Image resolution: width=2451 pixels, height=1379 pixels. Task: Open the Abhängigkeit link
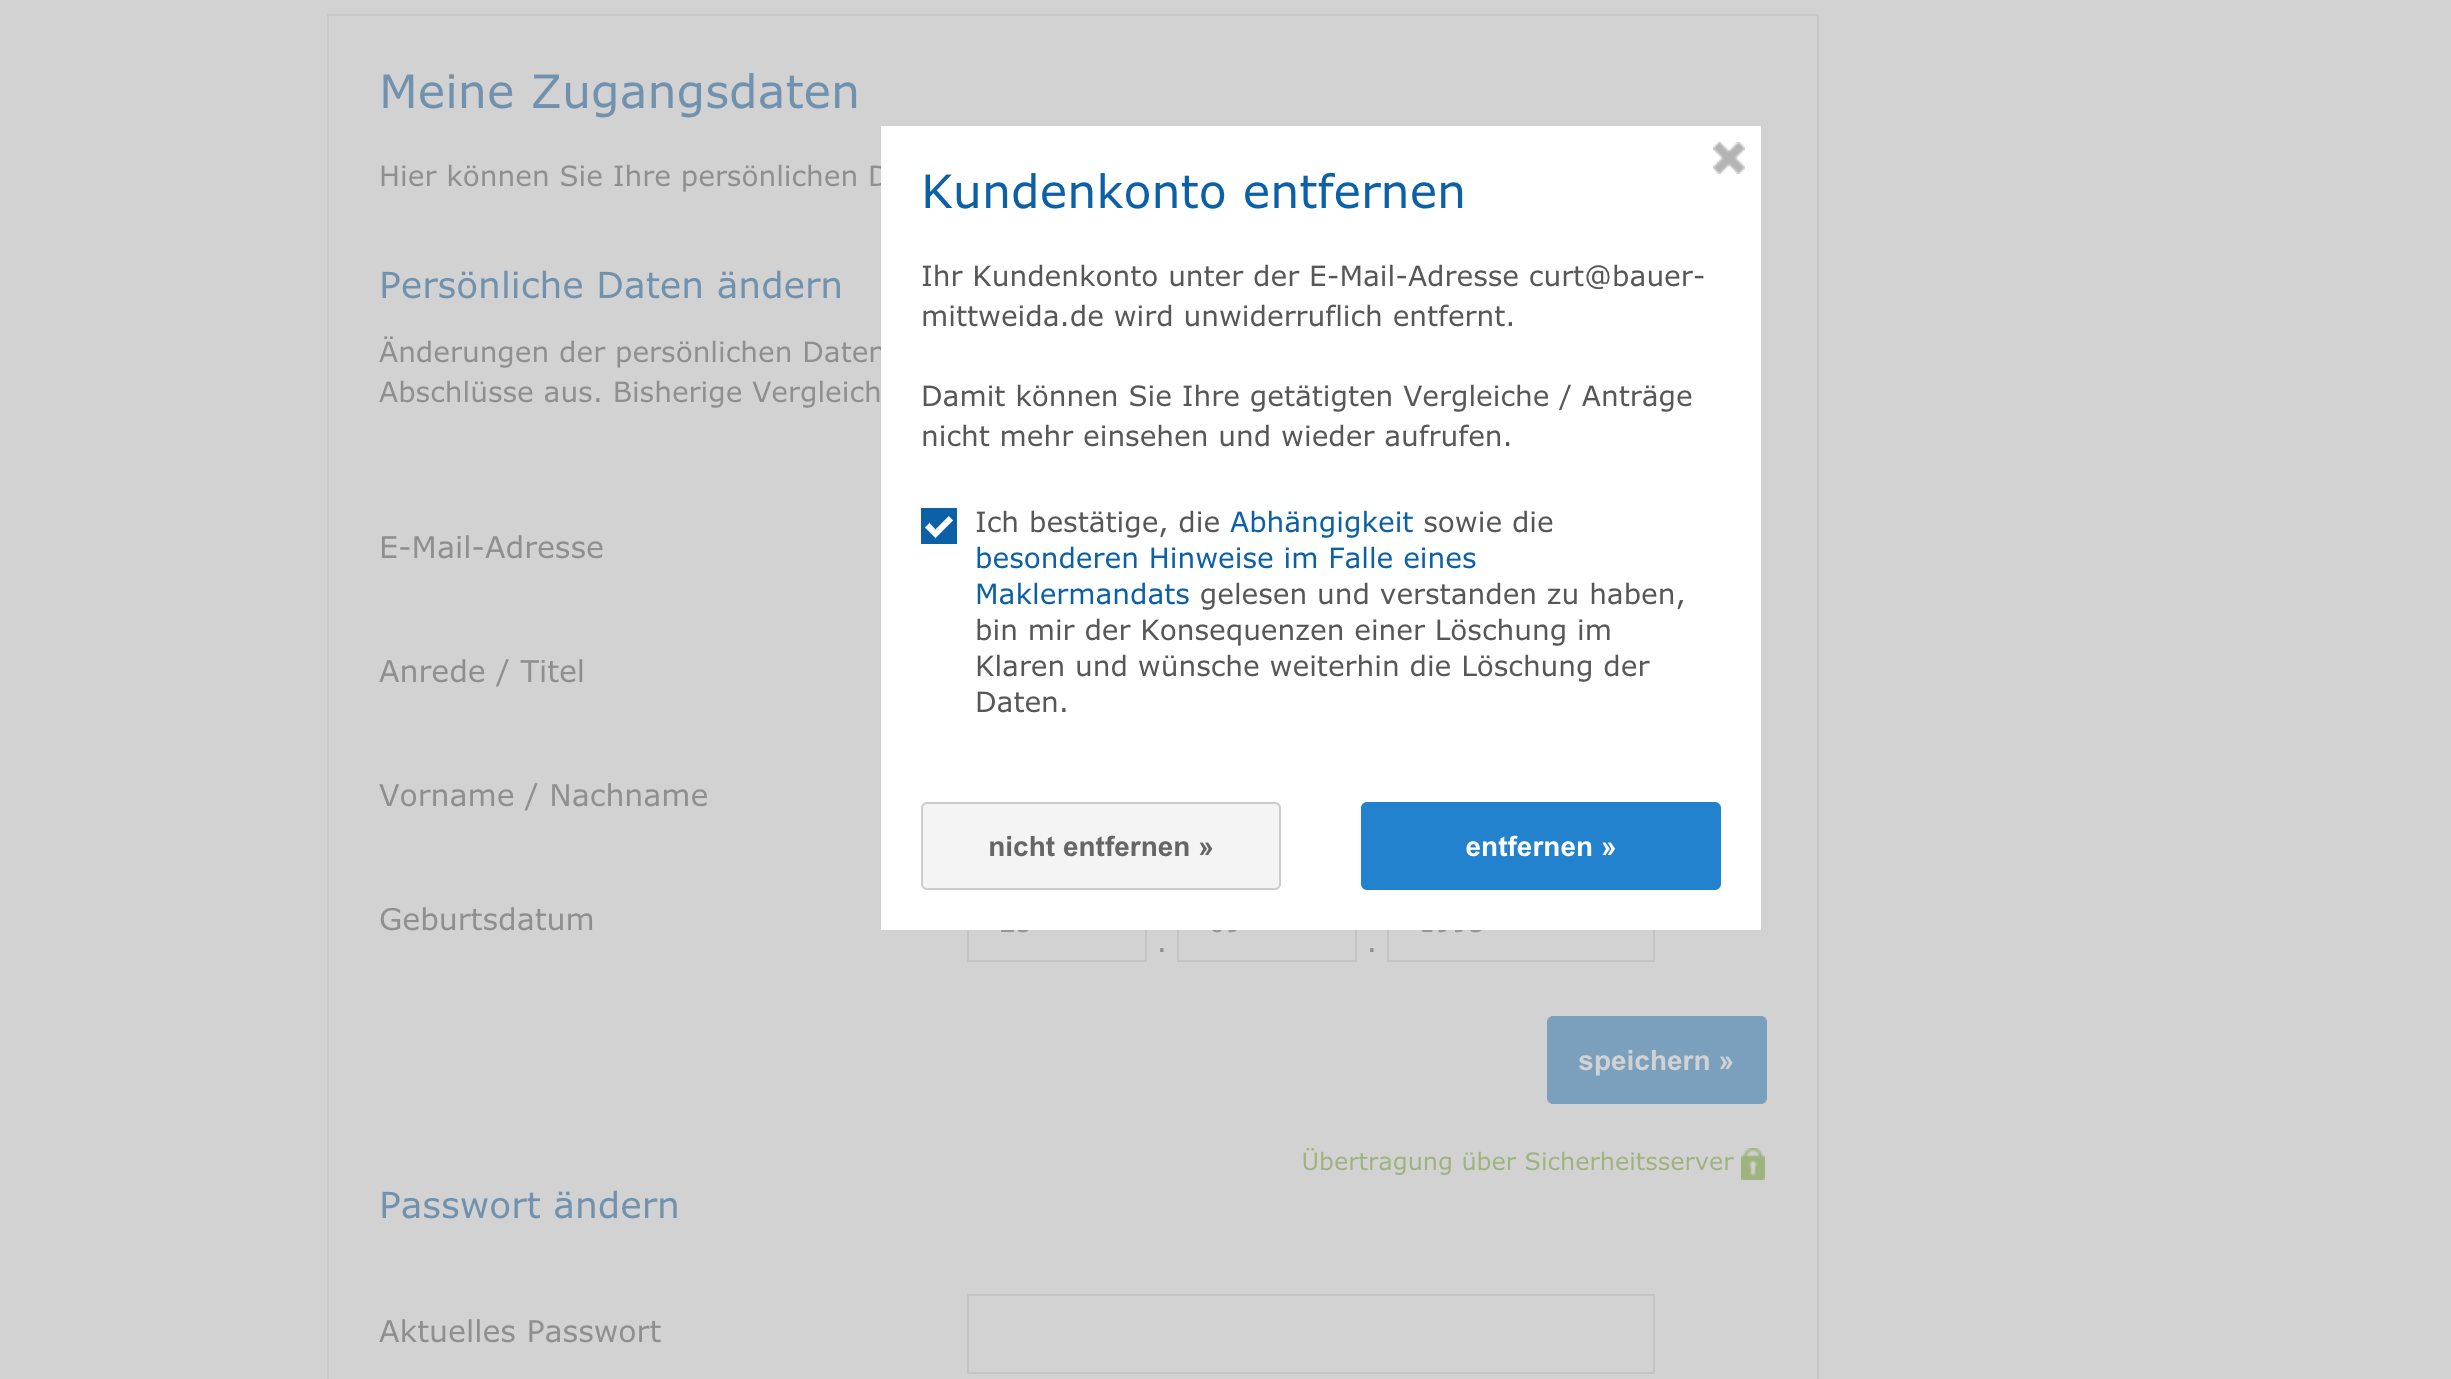pos(1320,522)
